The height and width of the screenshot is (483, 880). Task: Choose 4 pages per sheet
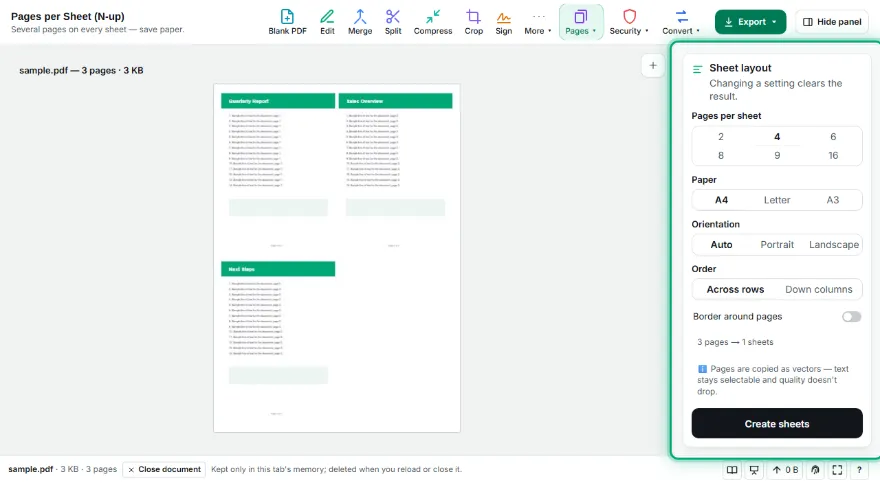[777, 136]
